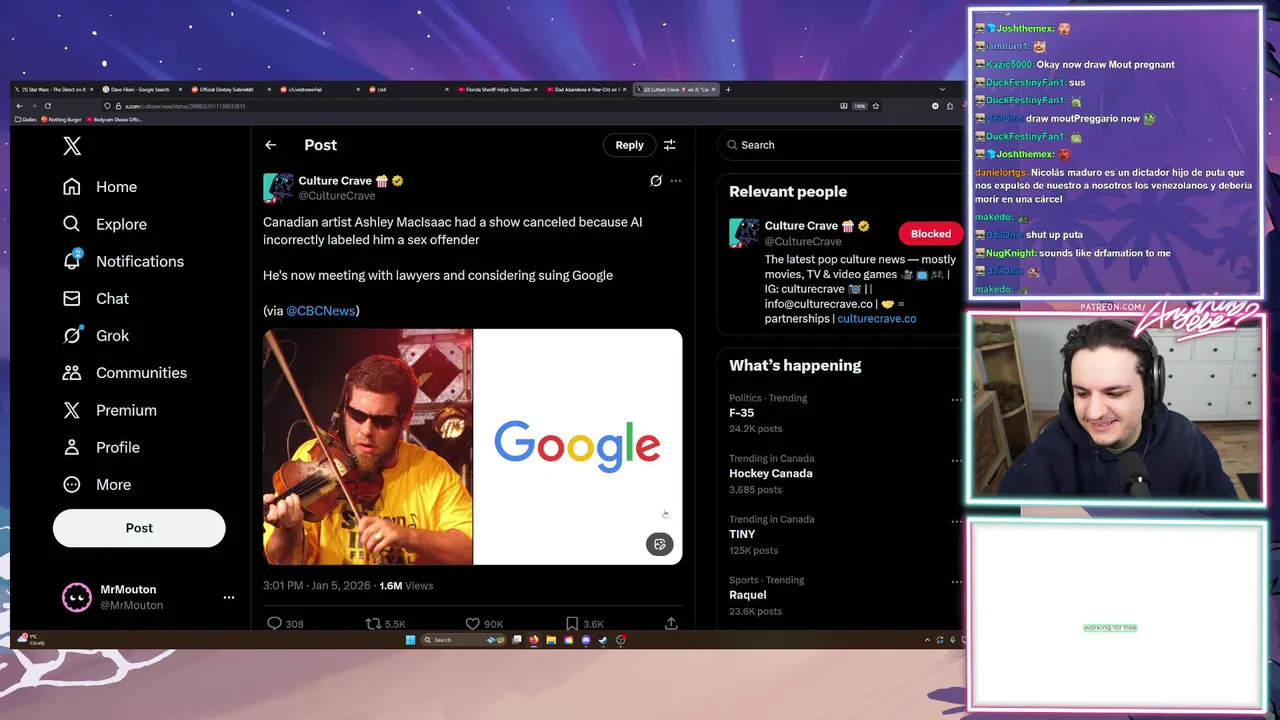Open the Google logo image
1280x720 pixels.
[578, 447]
